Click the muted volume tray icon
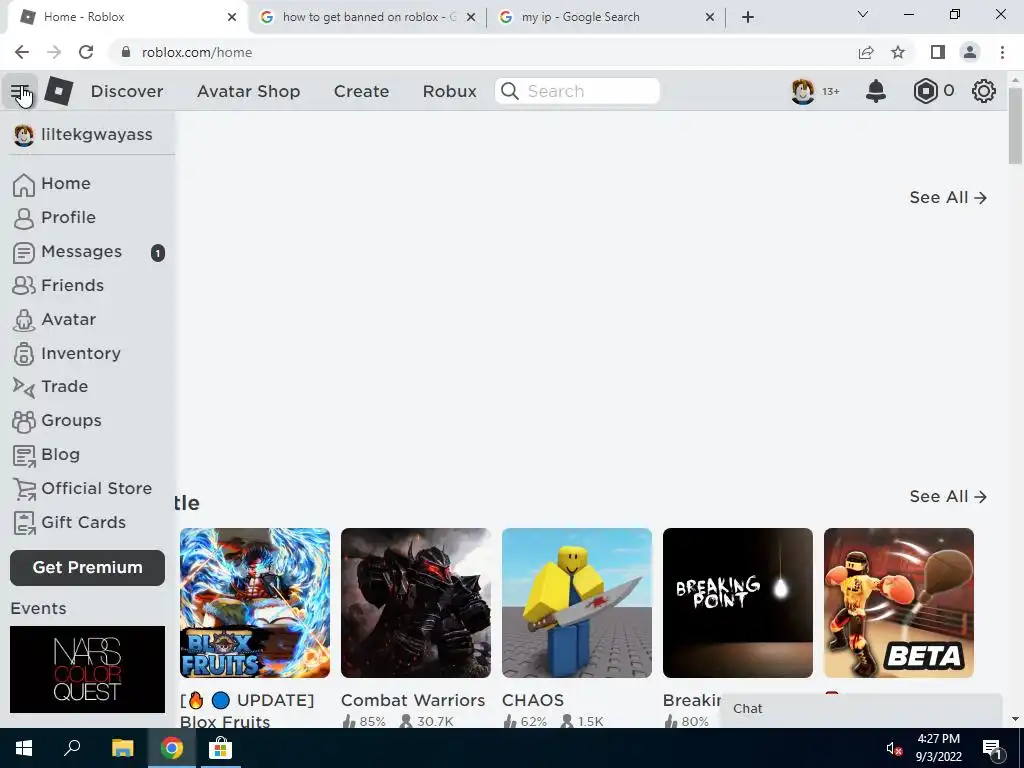Screen dimensions: 1024x768 (894, 749)
